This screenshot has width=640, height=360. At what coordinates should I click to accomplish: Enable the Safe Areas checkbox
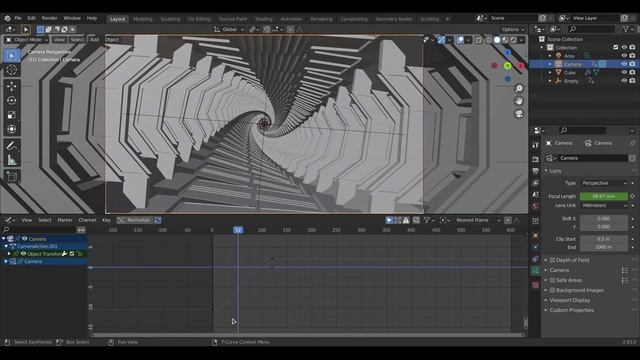click(552, 280)
